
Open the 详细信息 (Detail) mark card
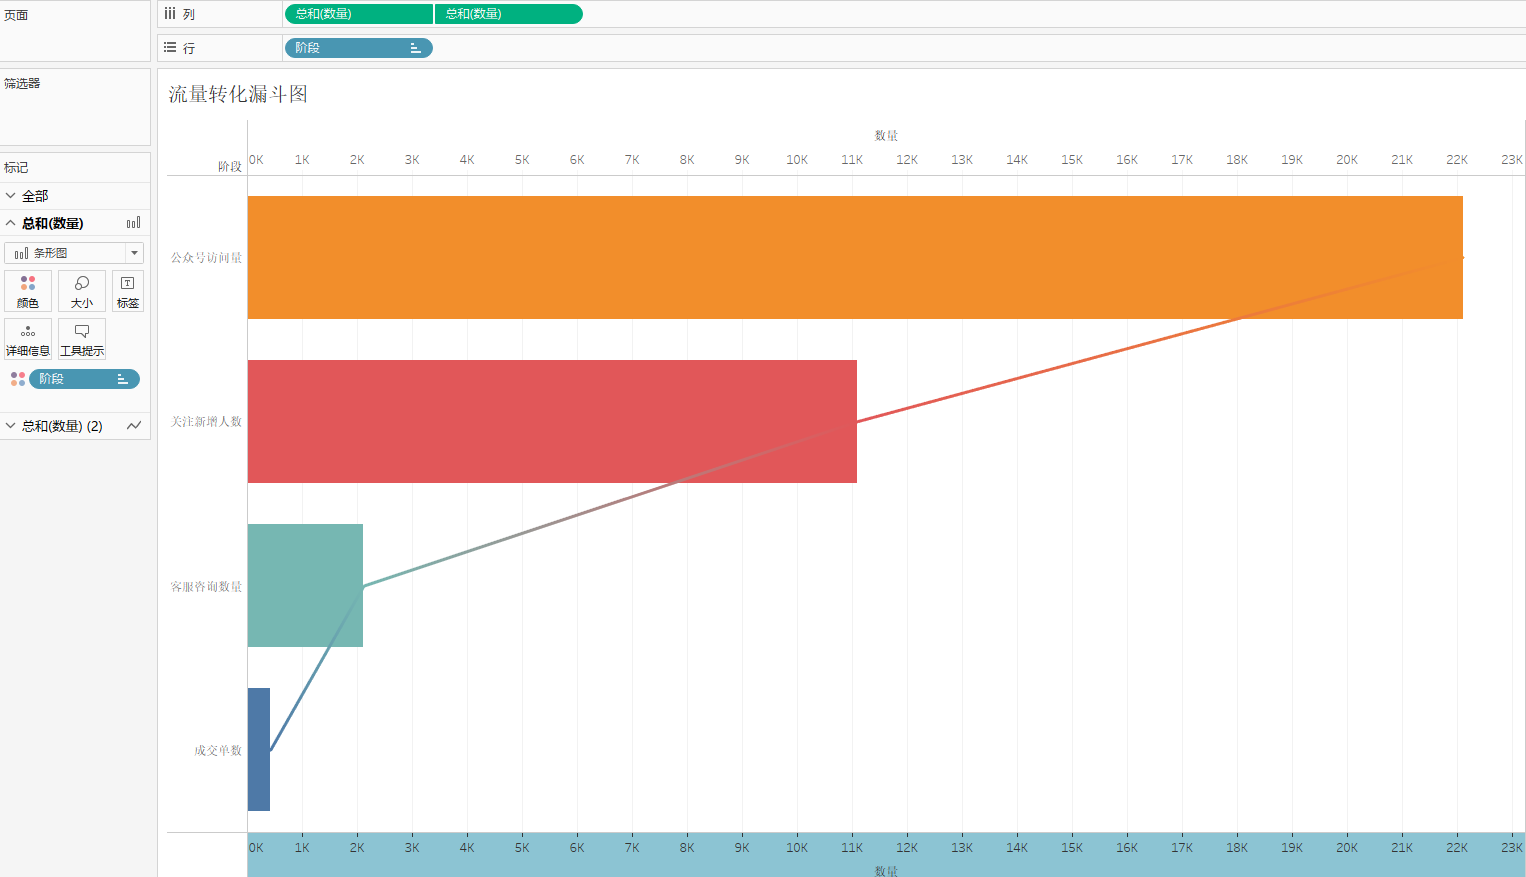[x=28, y=339]
